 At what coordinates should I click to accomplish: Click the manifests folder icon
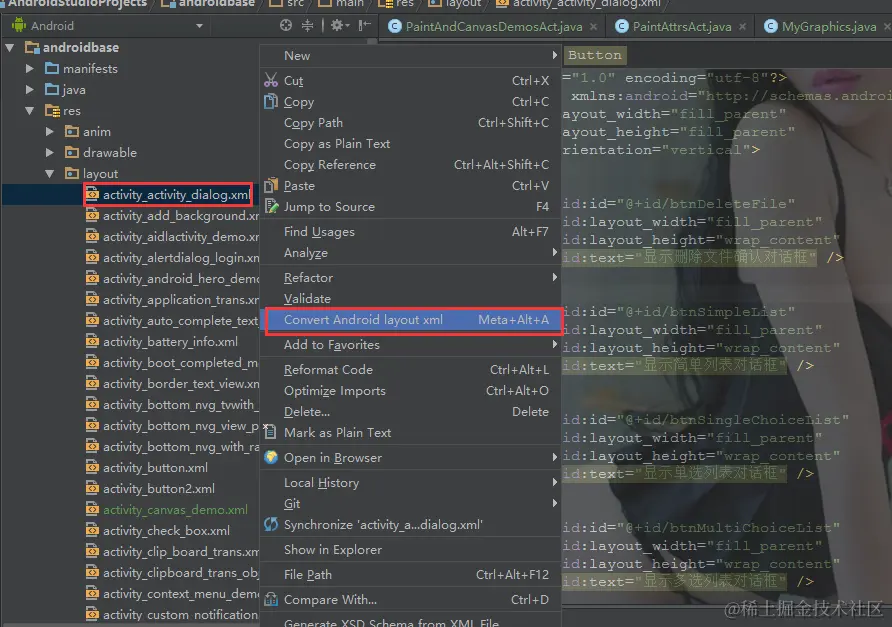coord(52,69)
